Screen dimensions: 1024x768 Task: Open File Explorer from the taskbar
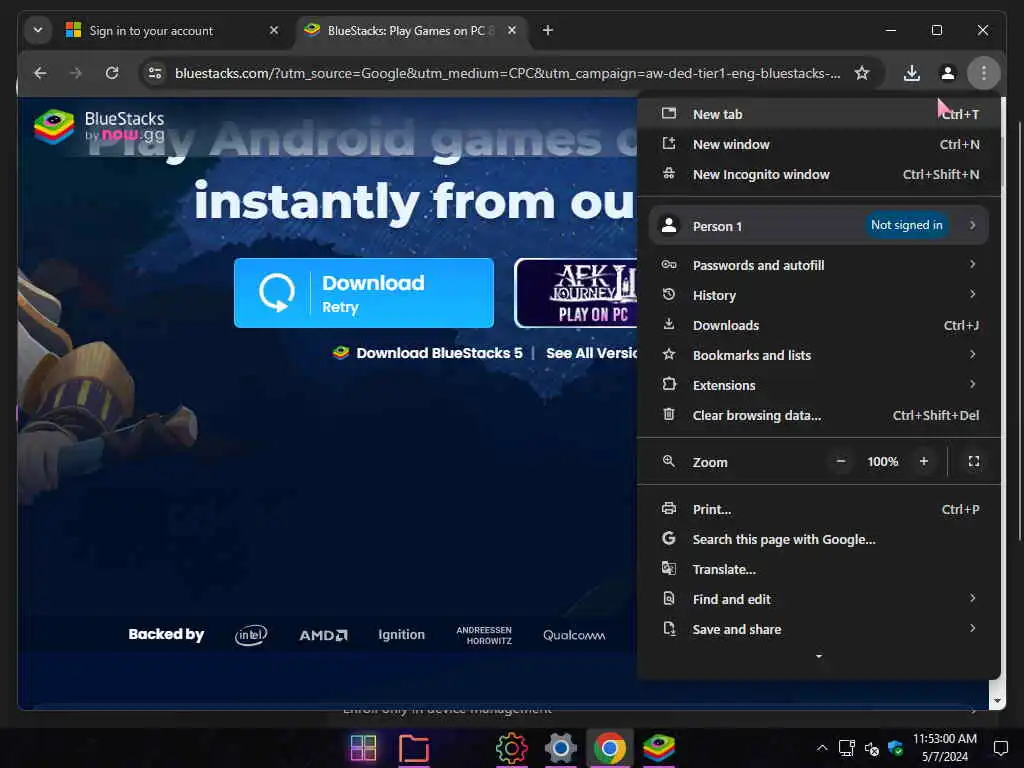point(413,748)
